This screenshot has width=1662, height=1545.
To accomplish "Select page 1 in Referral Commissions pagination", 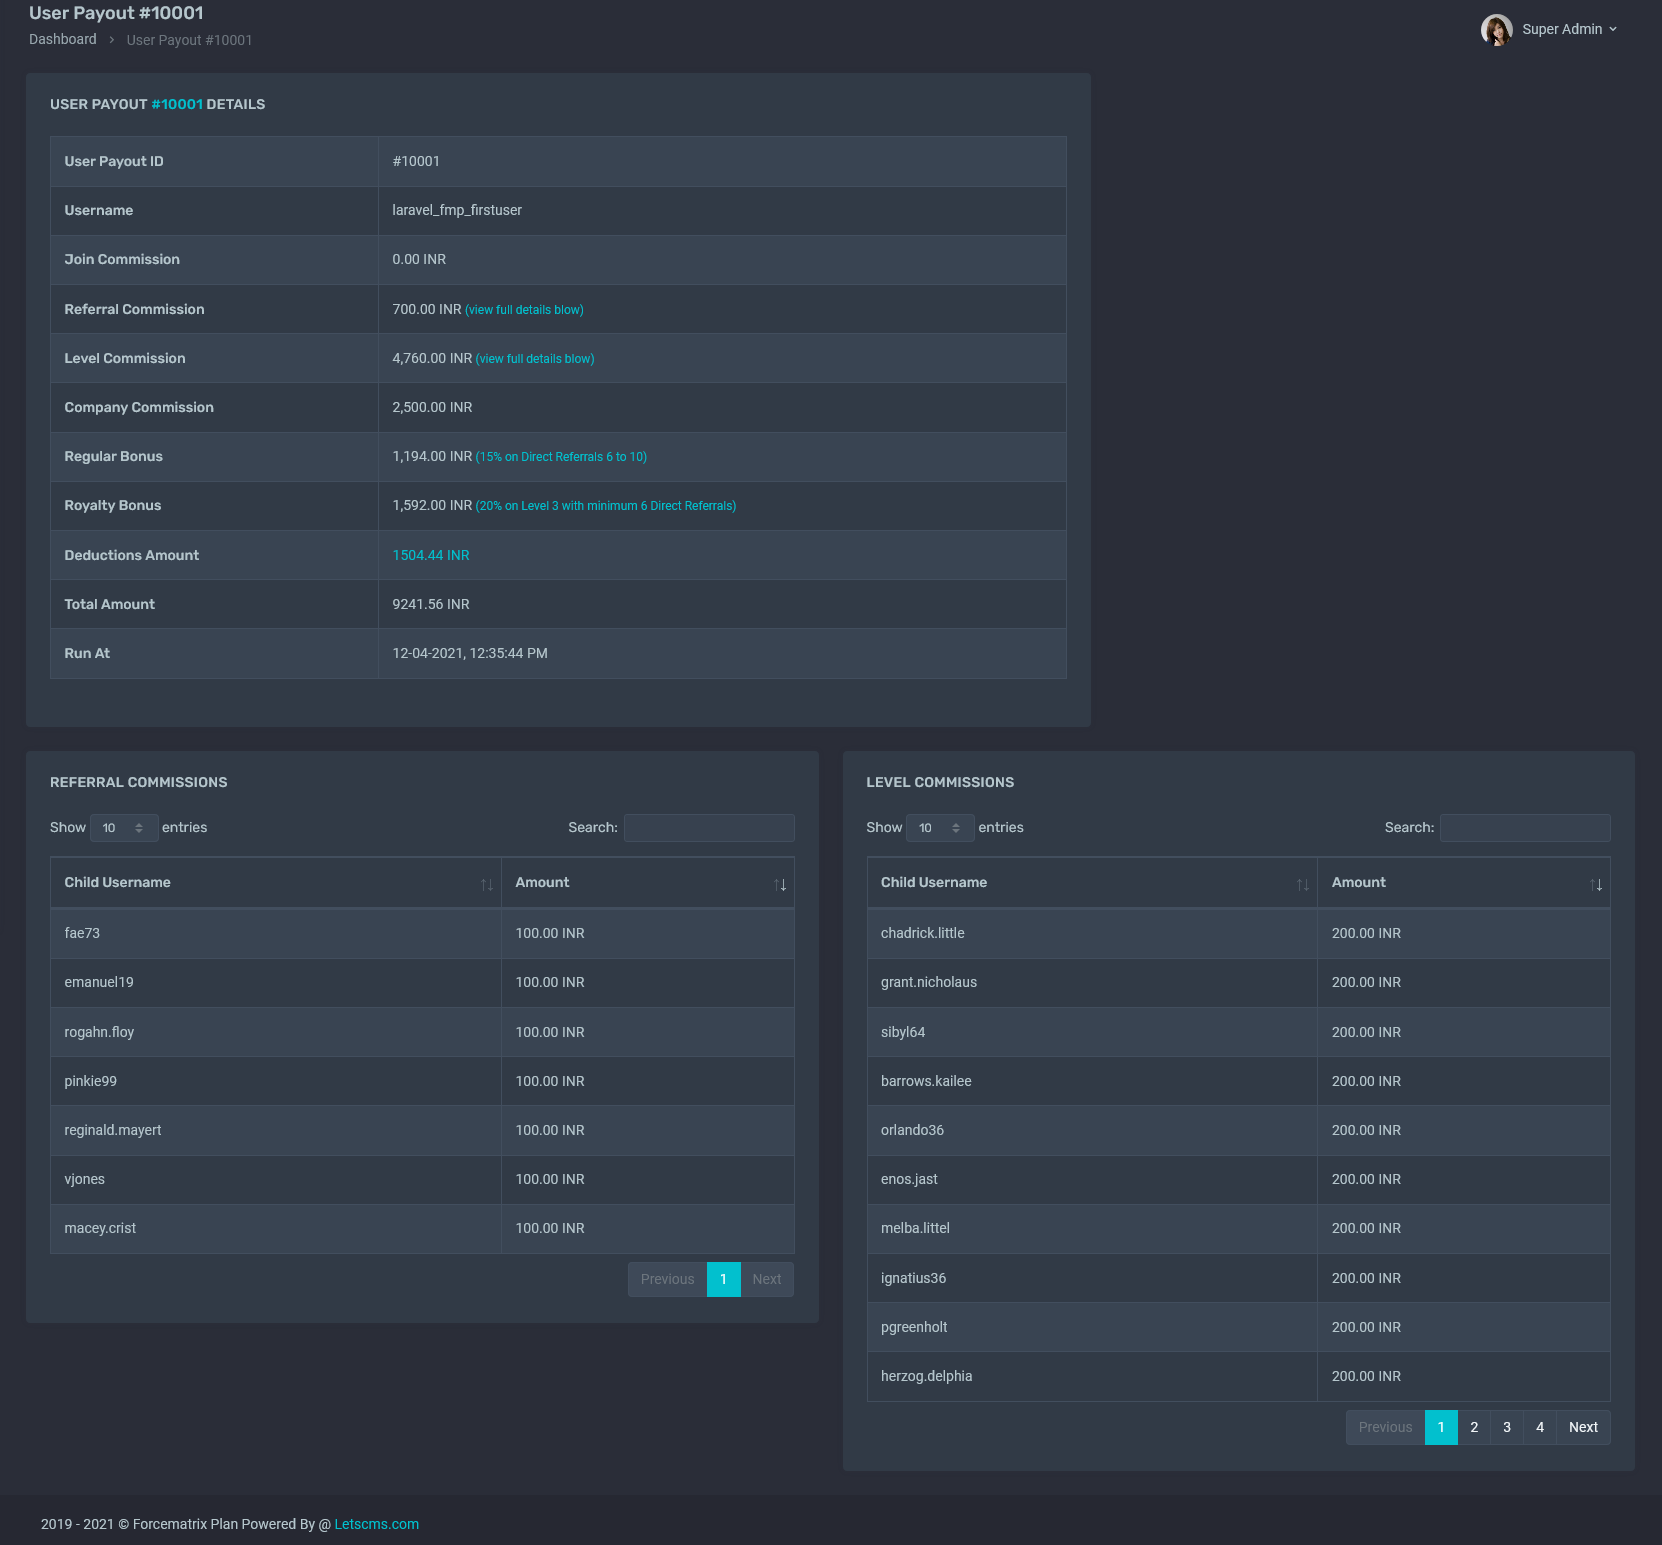I will (723, 1279).
